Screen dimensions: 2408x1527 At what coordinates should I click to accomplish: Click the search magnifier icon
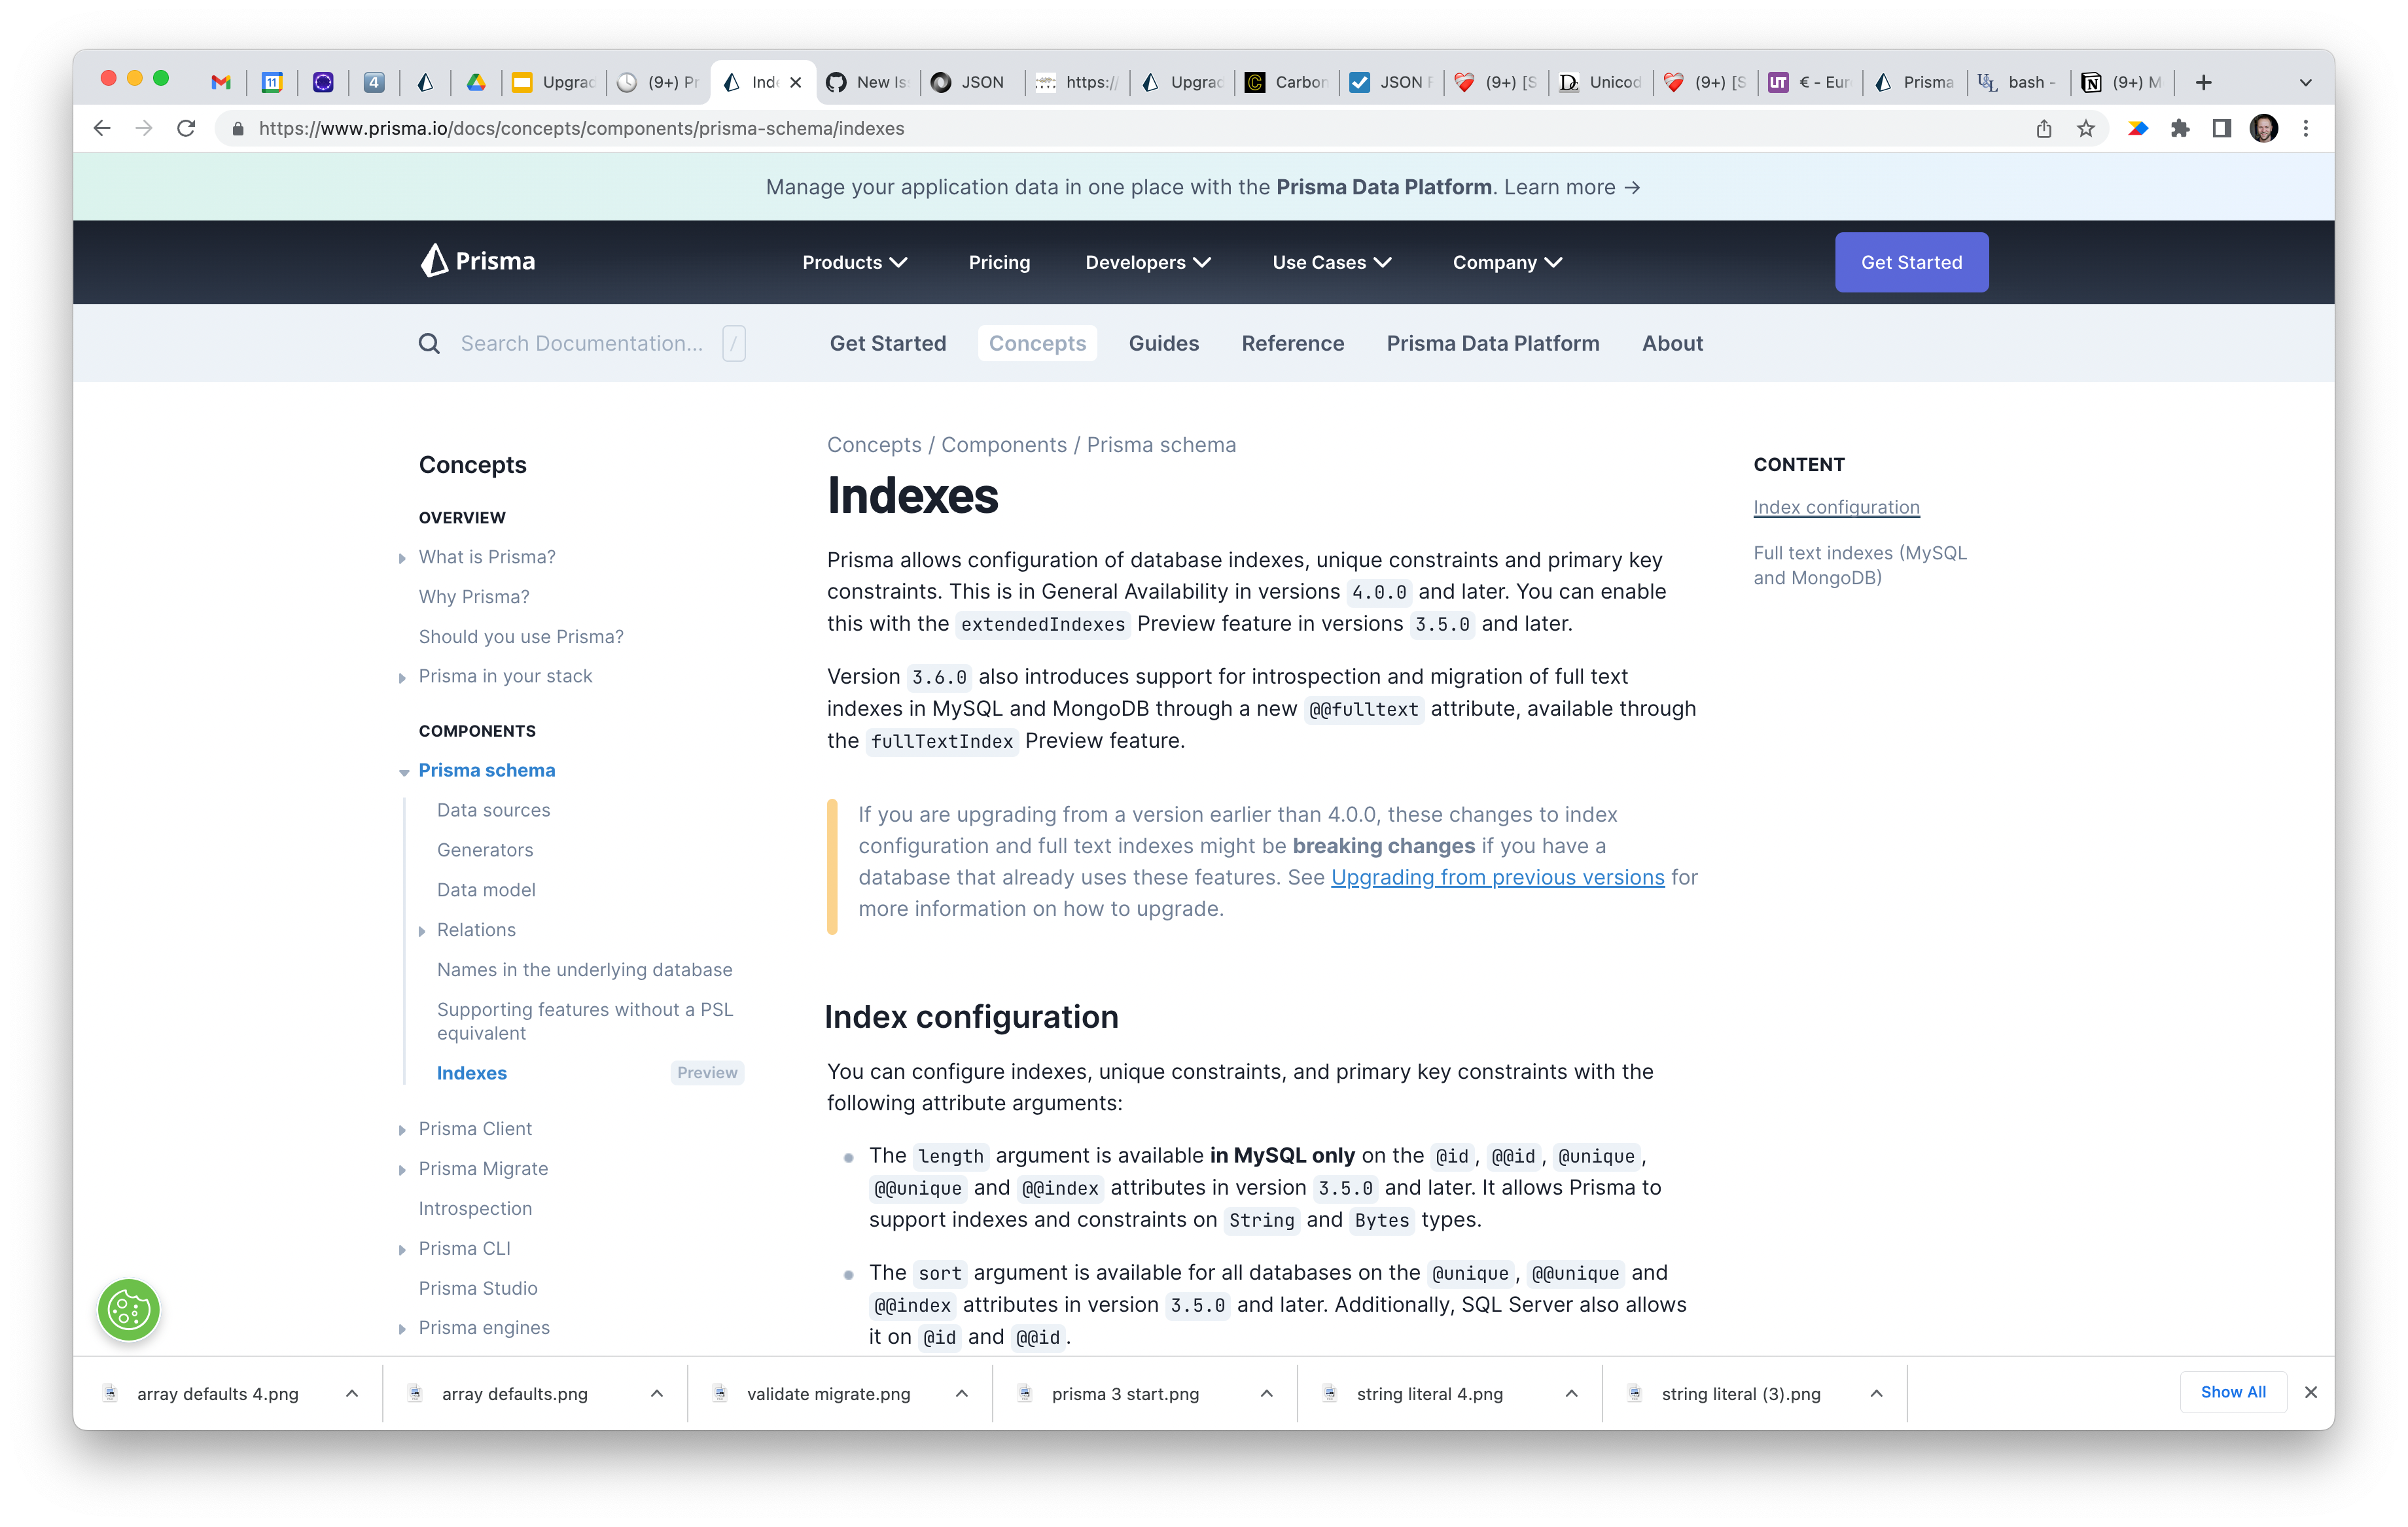coord(429,343)
